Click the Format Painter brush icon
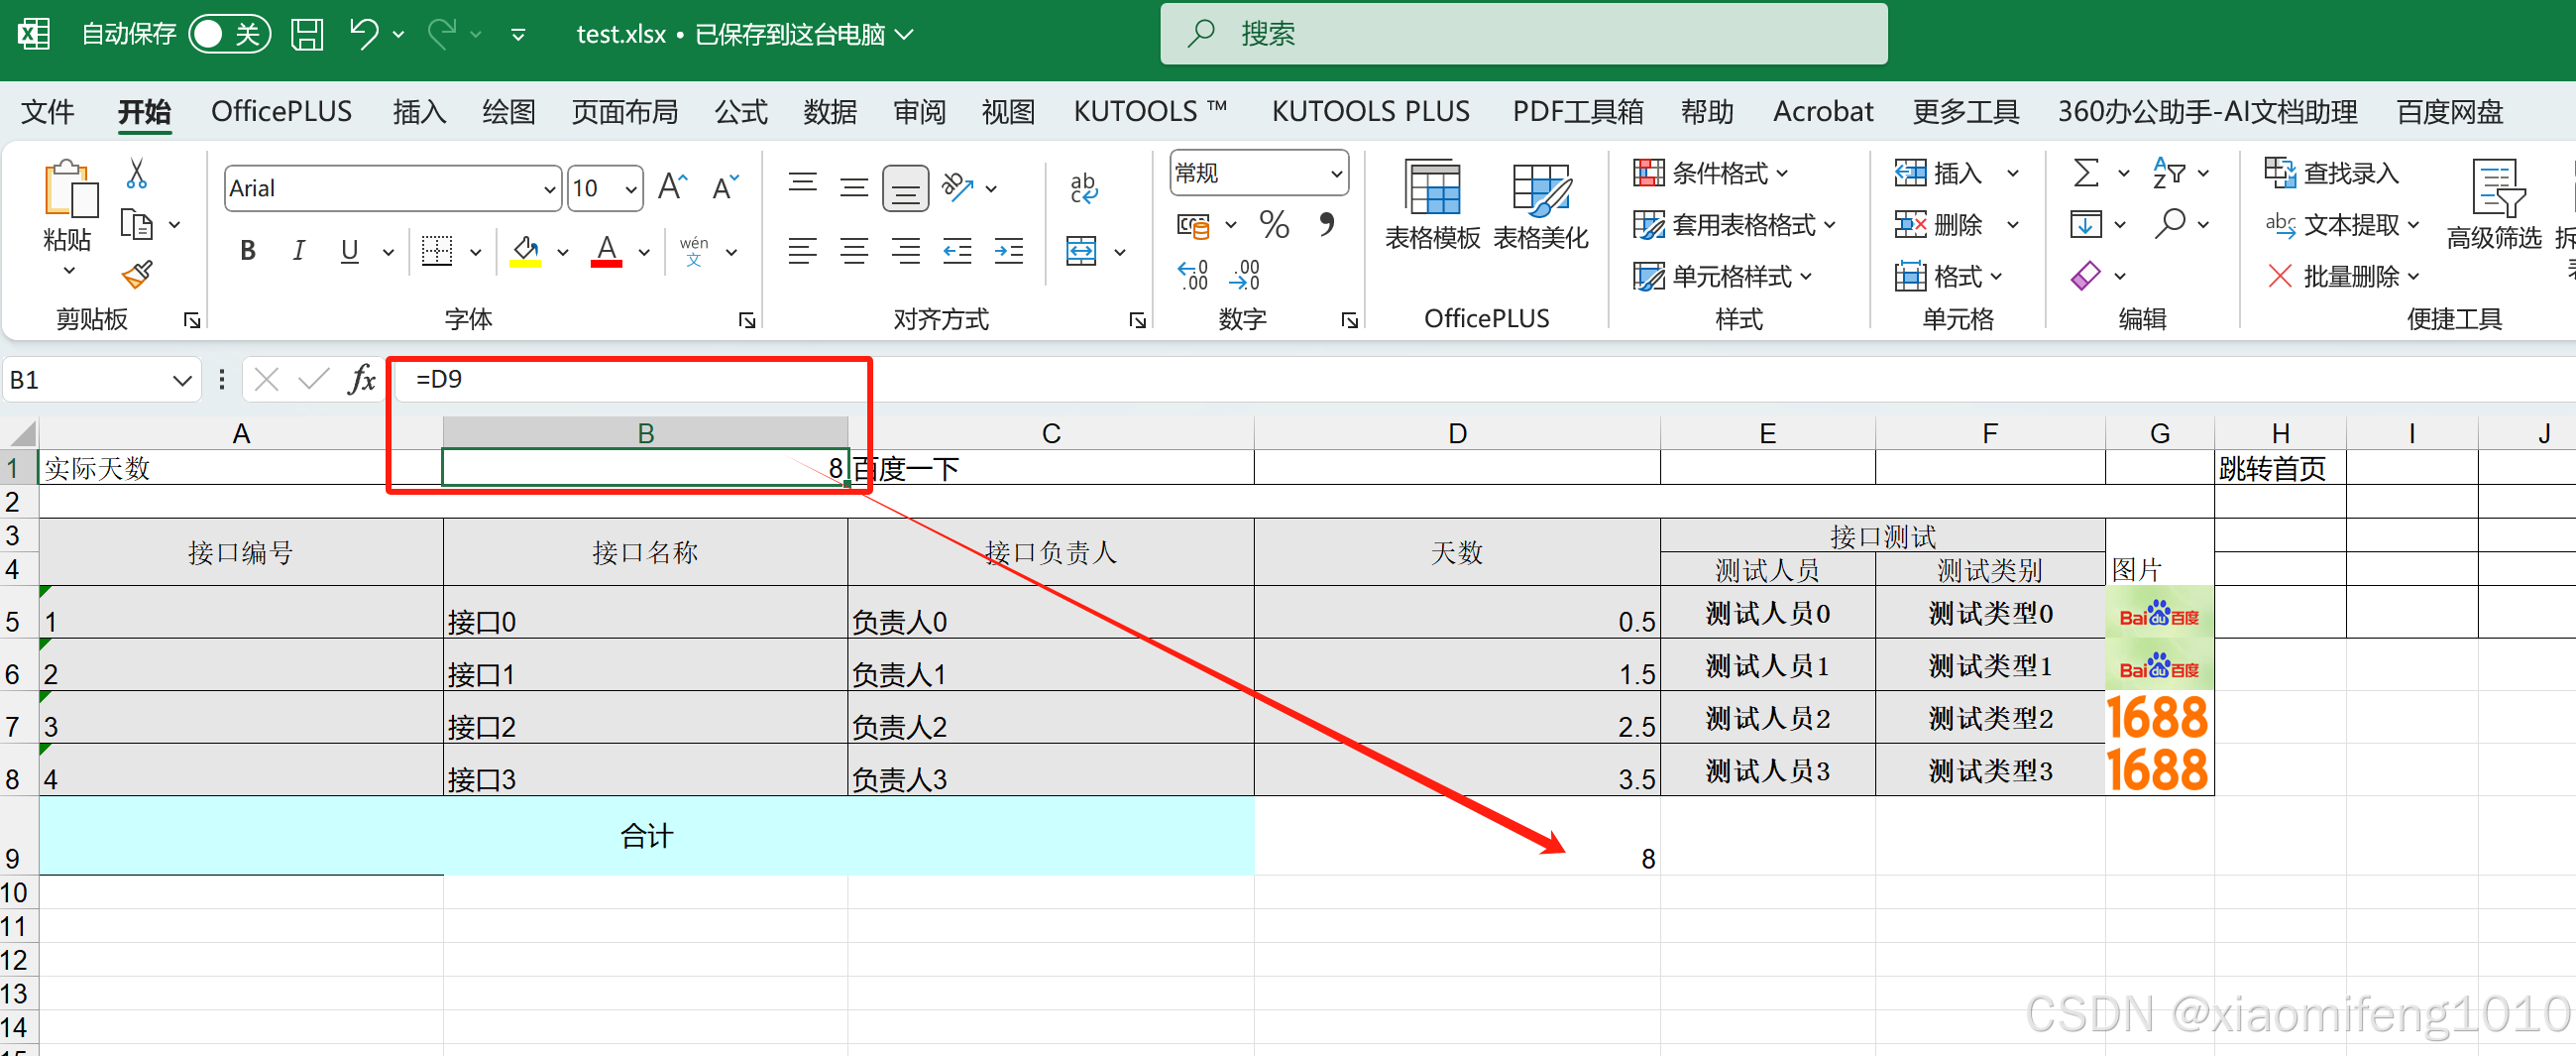2576x1056 pixels. tap(137, 274)
